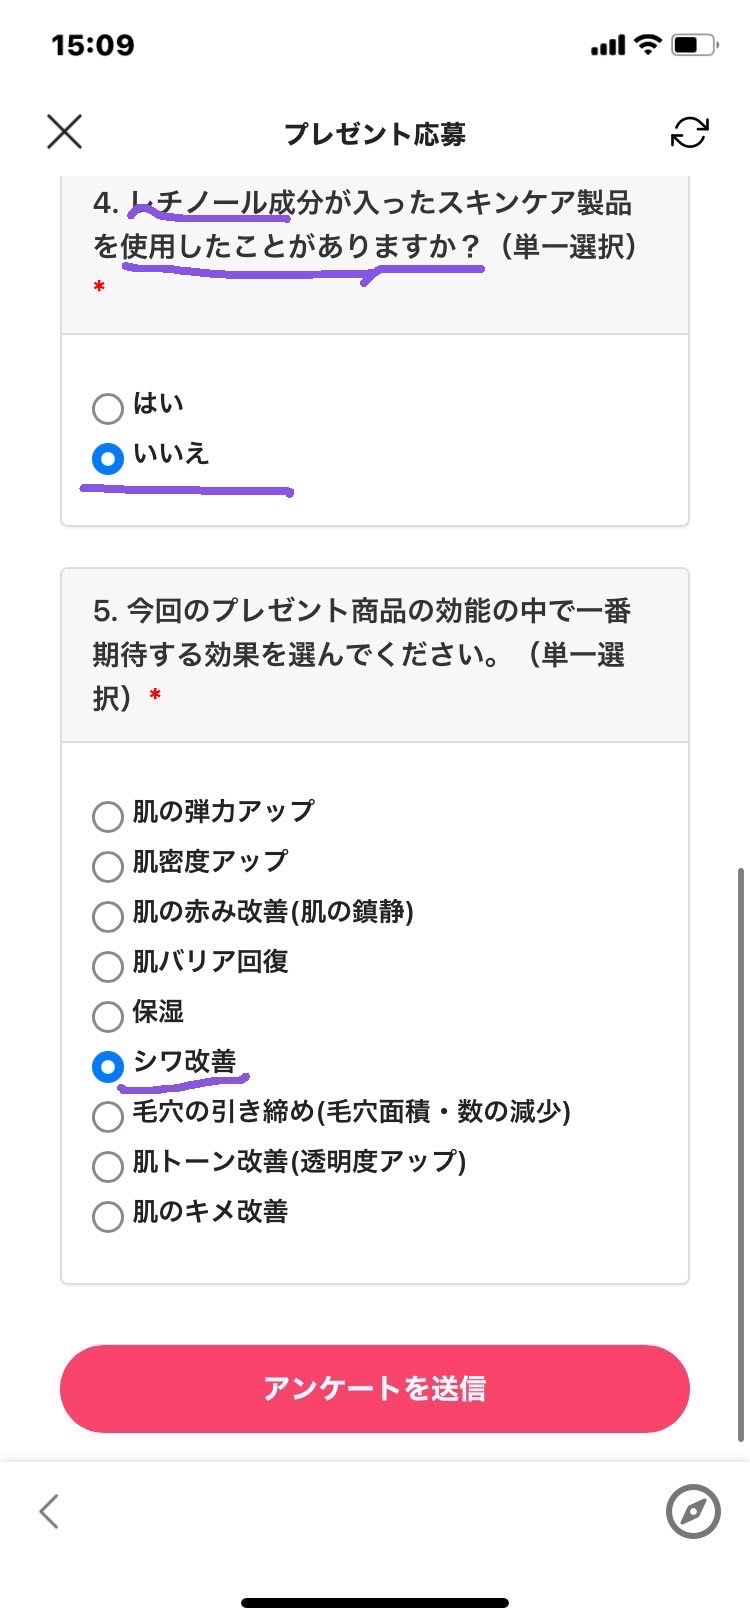Select the シワ改善 radio option

click(108, 1066)
